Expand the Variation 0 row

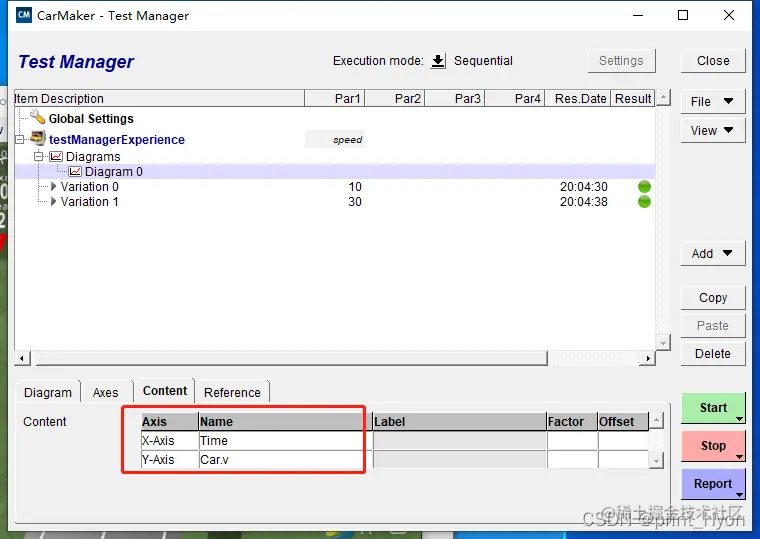click(53, 187)
